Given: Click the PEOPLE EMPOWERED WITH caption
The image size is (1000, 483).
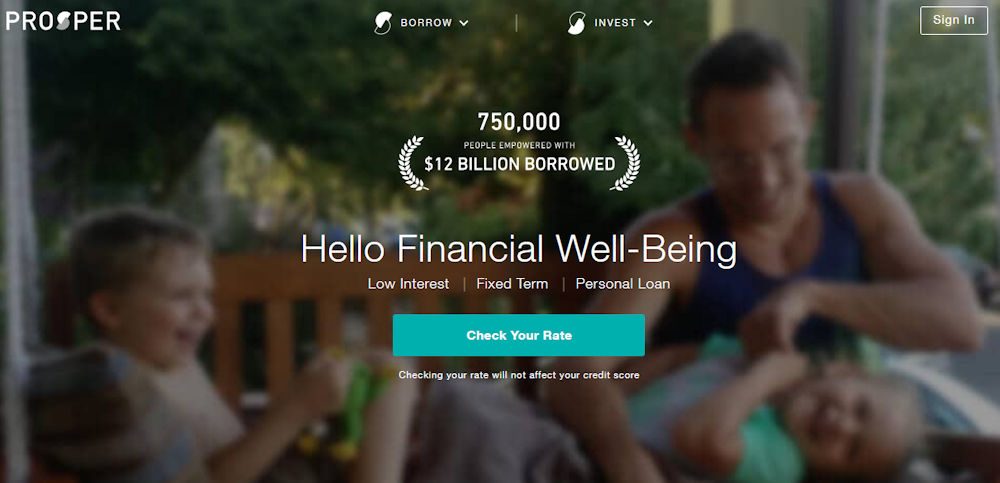Looking at the screenshot, I should pyautogui.click(x=519, y=145).
